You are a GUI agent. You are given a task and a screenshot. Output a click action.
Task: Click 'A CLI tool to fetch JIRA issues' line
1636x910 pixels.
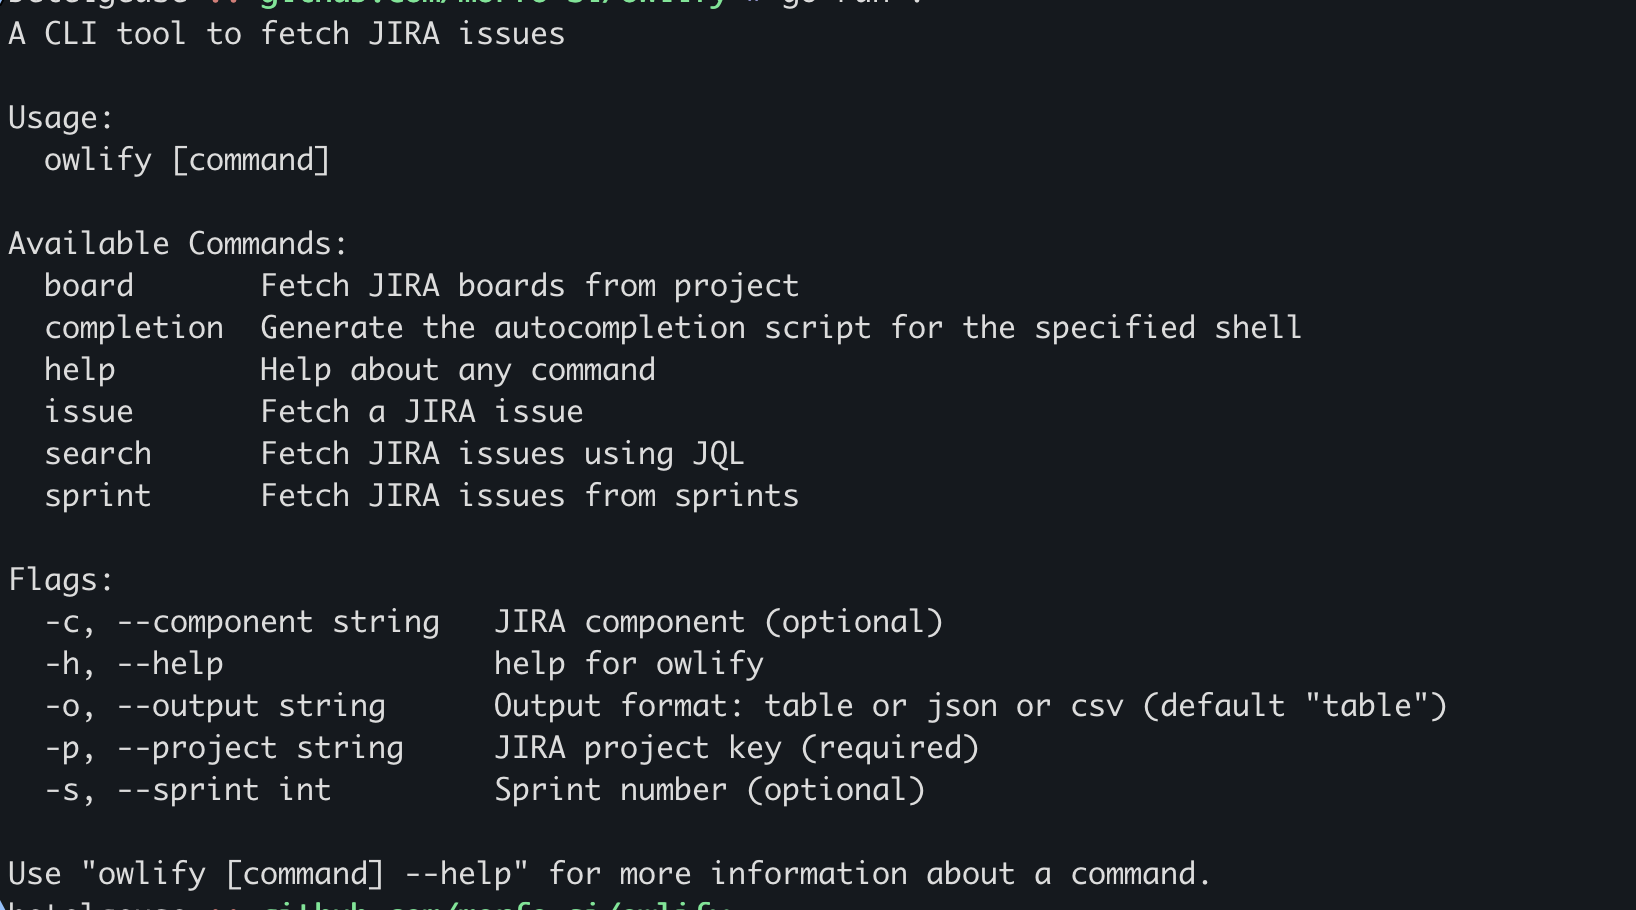click(x=287, y=34)
